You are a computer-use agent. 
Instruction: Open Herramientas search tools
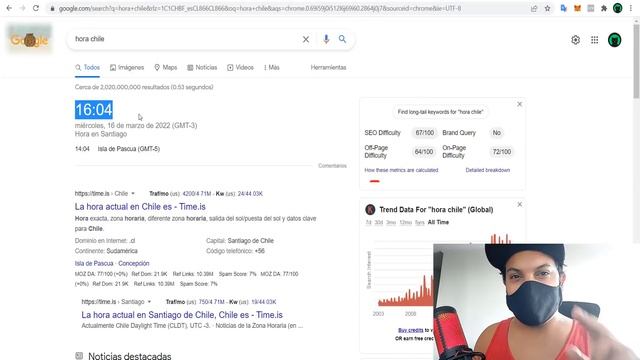[328, 68]
